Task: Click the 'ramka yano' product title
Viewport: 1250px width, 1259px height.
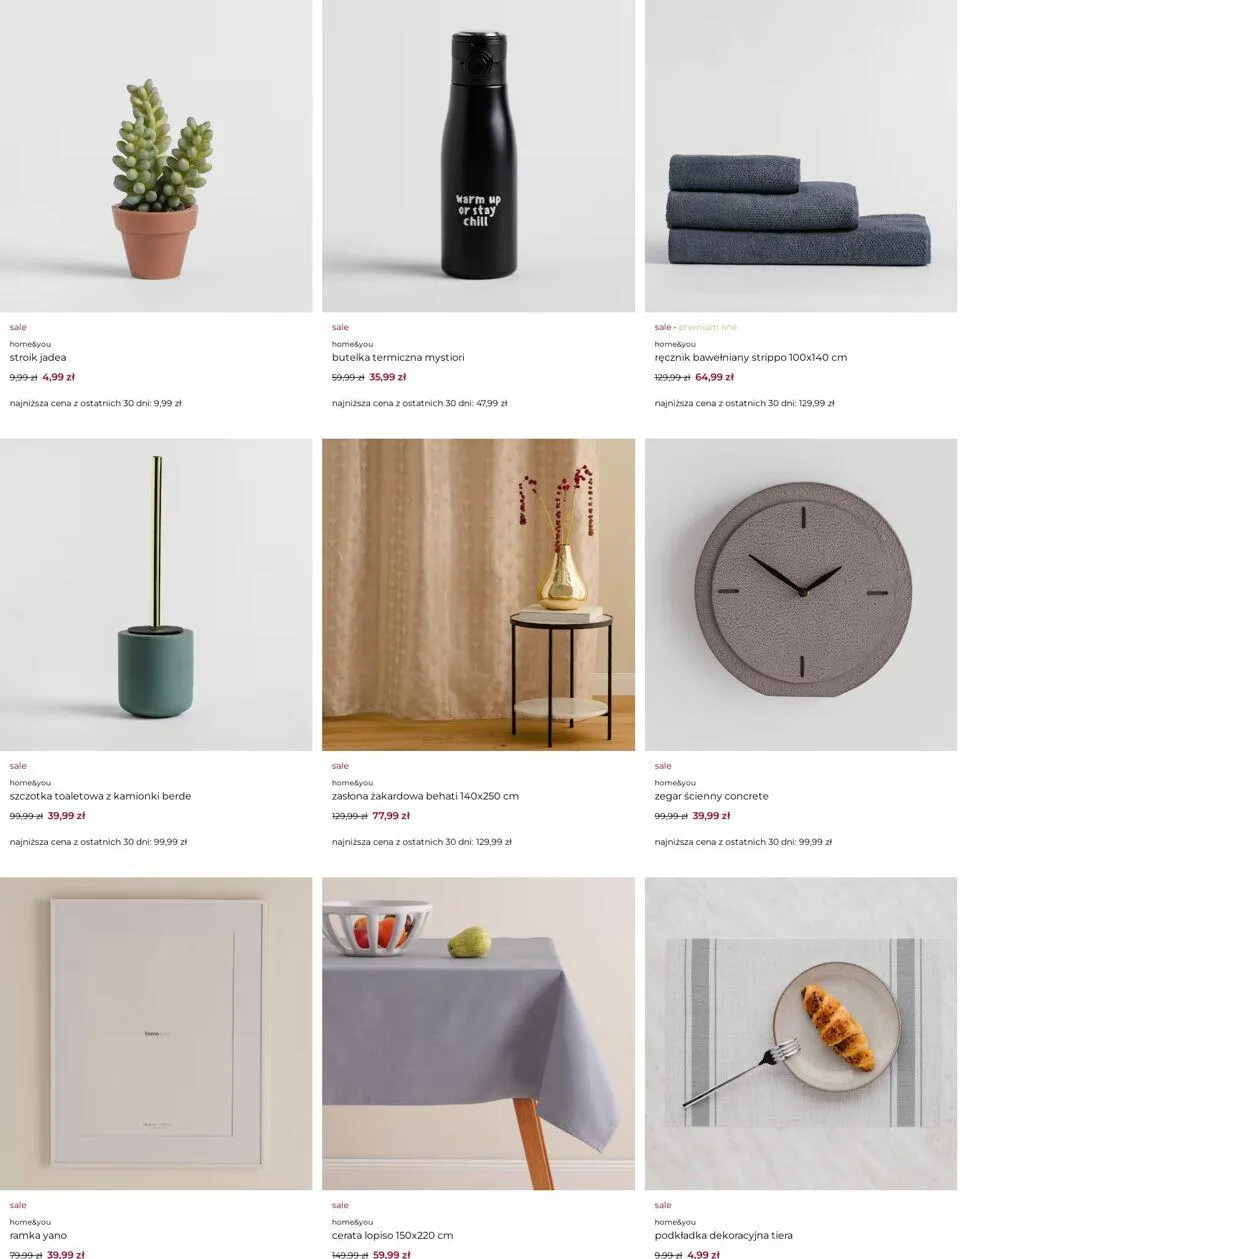Action: [38, 1236]
